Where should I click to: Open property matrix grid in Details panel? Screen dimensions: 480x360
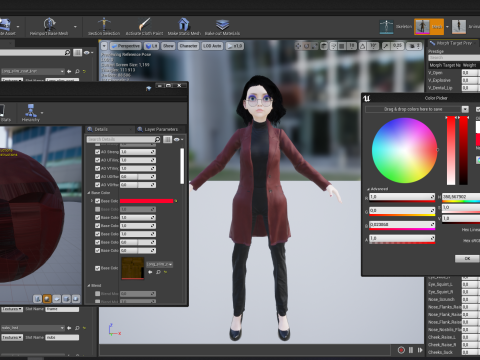(167, 139)
